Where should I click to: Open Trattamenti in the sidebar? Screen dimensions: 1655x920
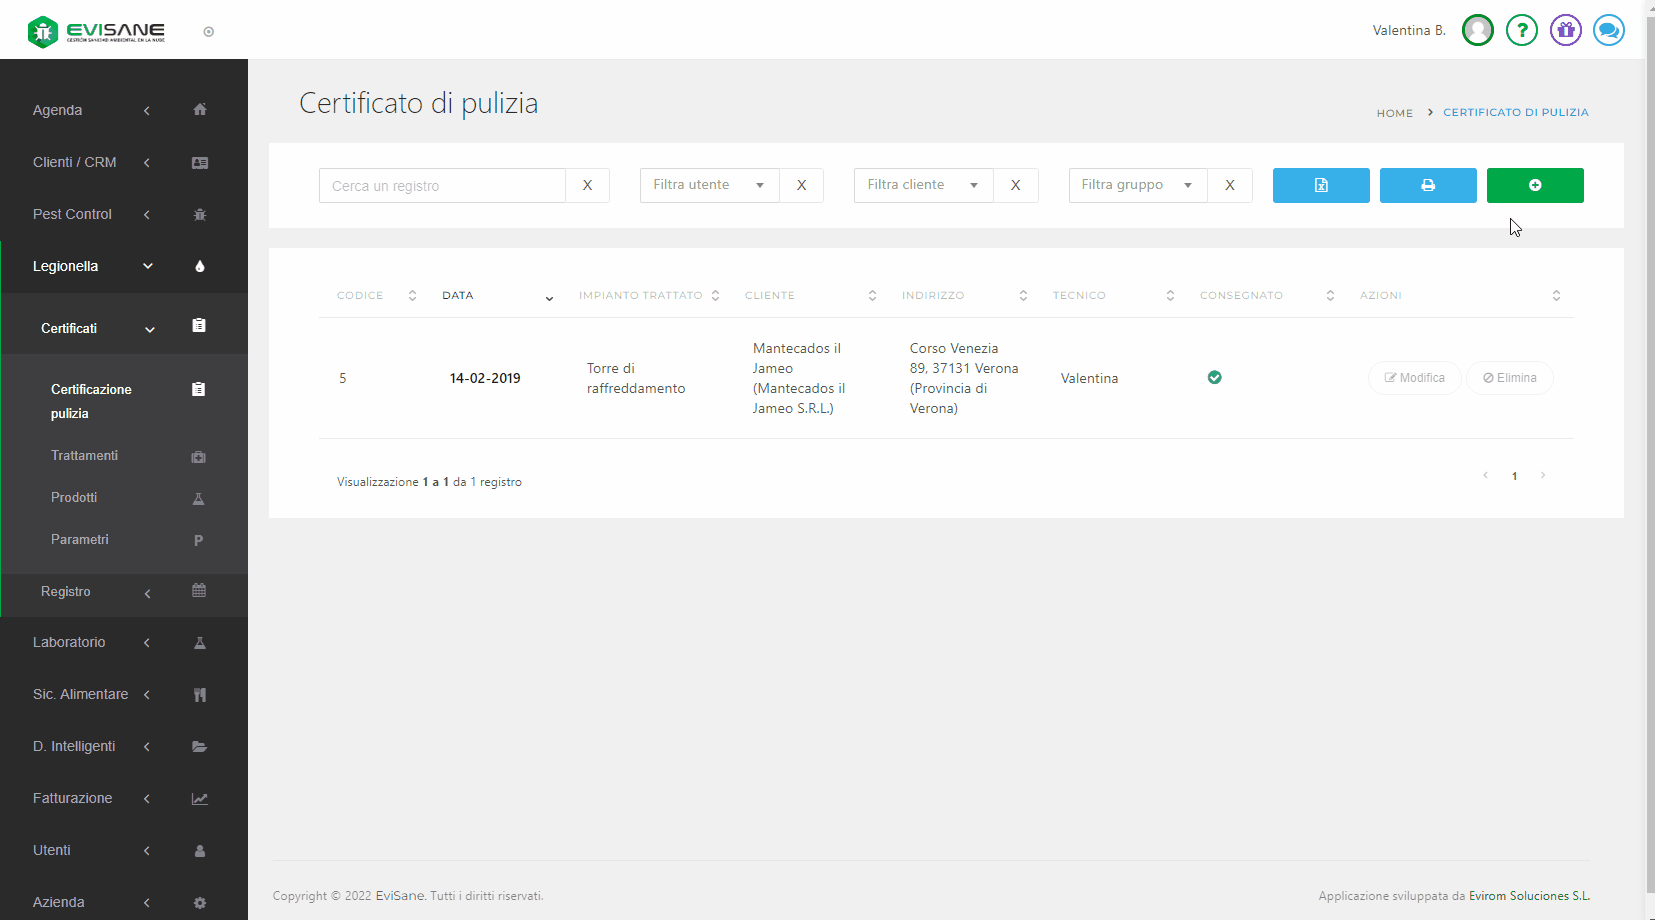coord(85,455)
